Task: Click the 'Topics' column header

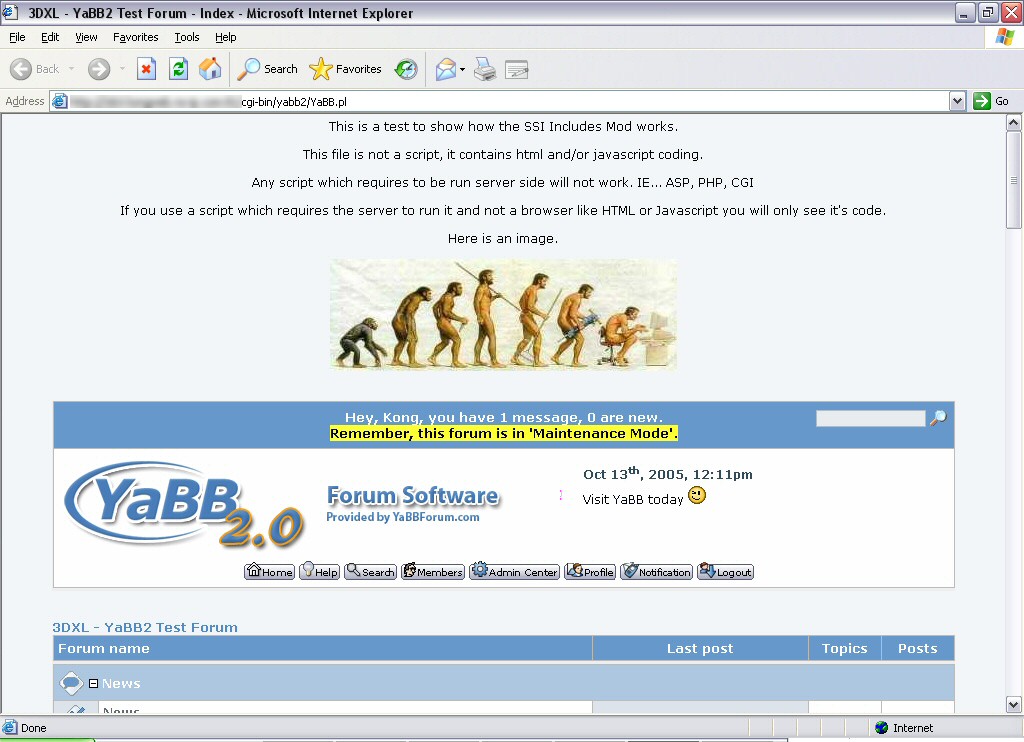Action: 844,649
